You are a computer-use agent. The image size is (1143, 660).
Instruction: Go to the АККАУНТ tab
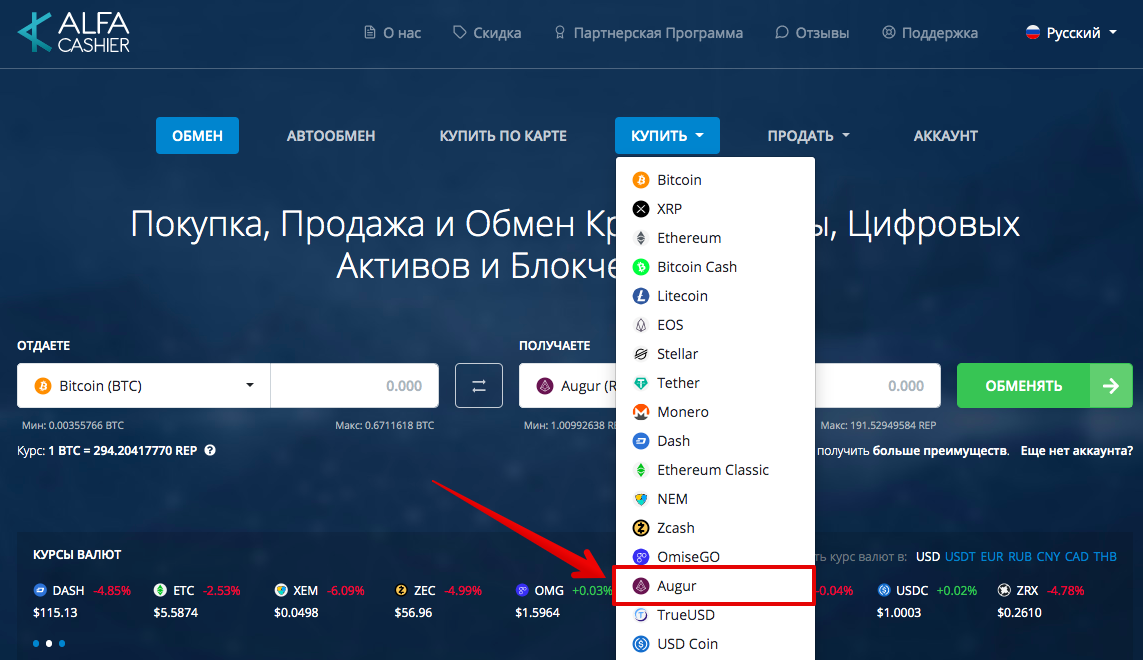tap(945, 136)
